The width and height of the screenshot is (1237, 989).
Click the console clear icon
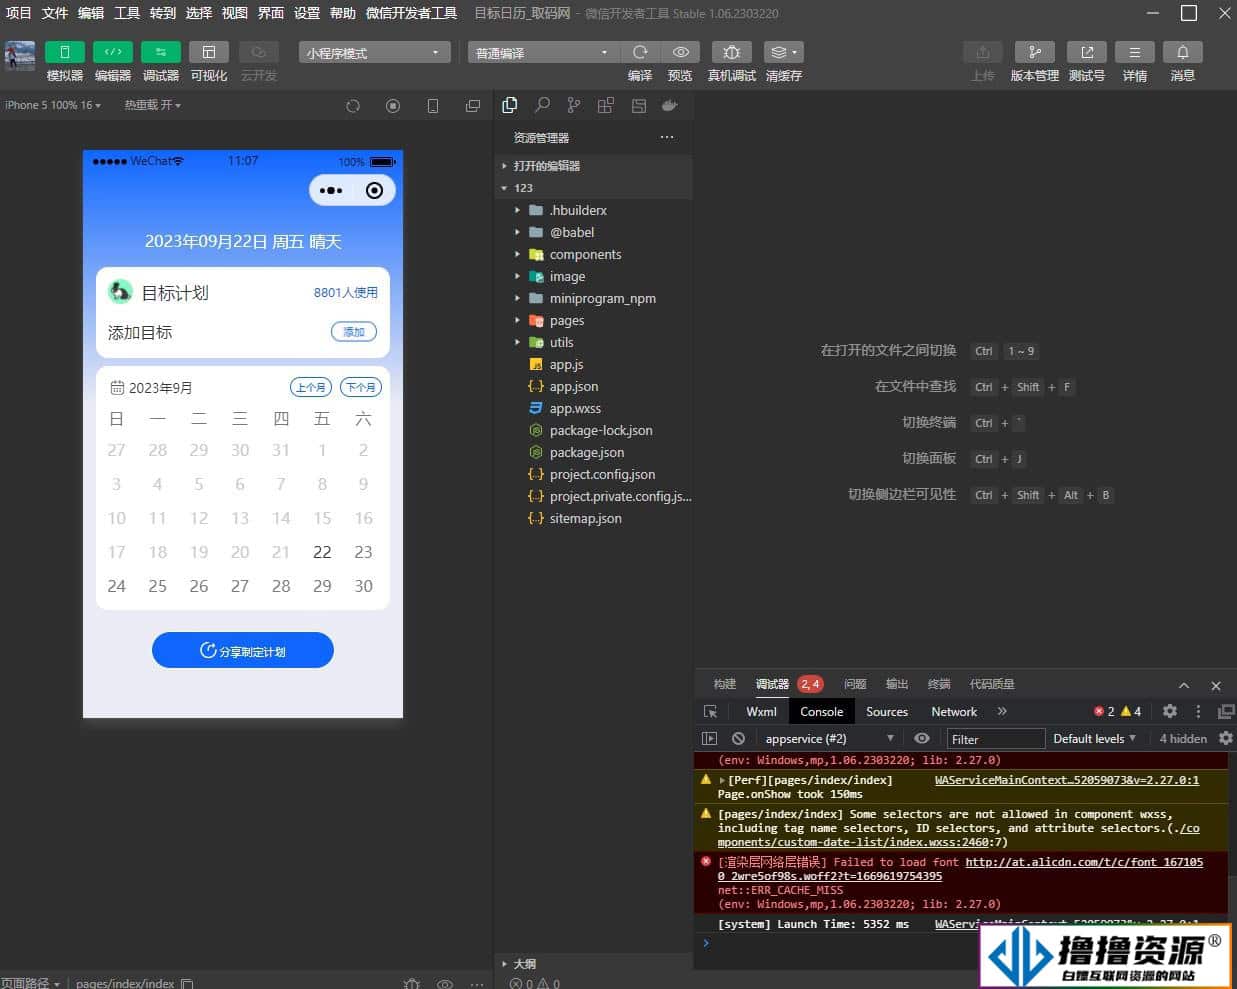(738, 739)
